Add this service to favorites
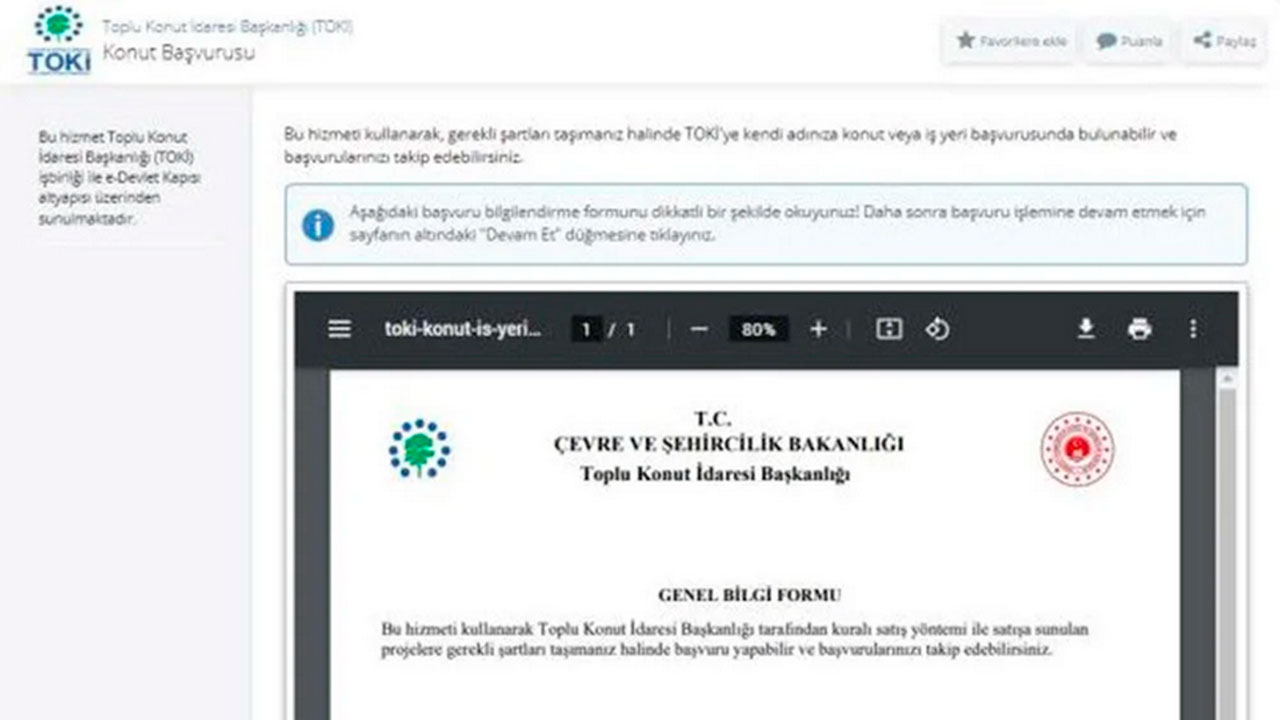This screenshot has height=720, width=1280. pos(1009,41)
